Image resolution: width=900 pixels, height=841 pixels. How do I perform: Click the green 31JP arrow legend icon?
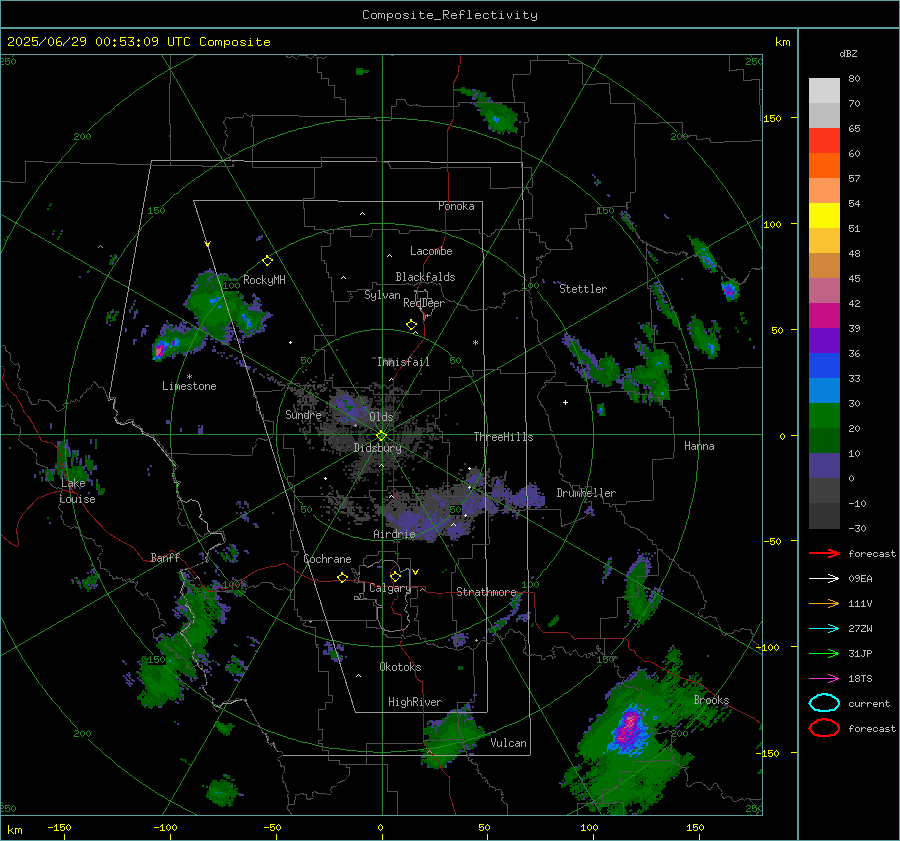pyautogui.click(x=824, y=653)
